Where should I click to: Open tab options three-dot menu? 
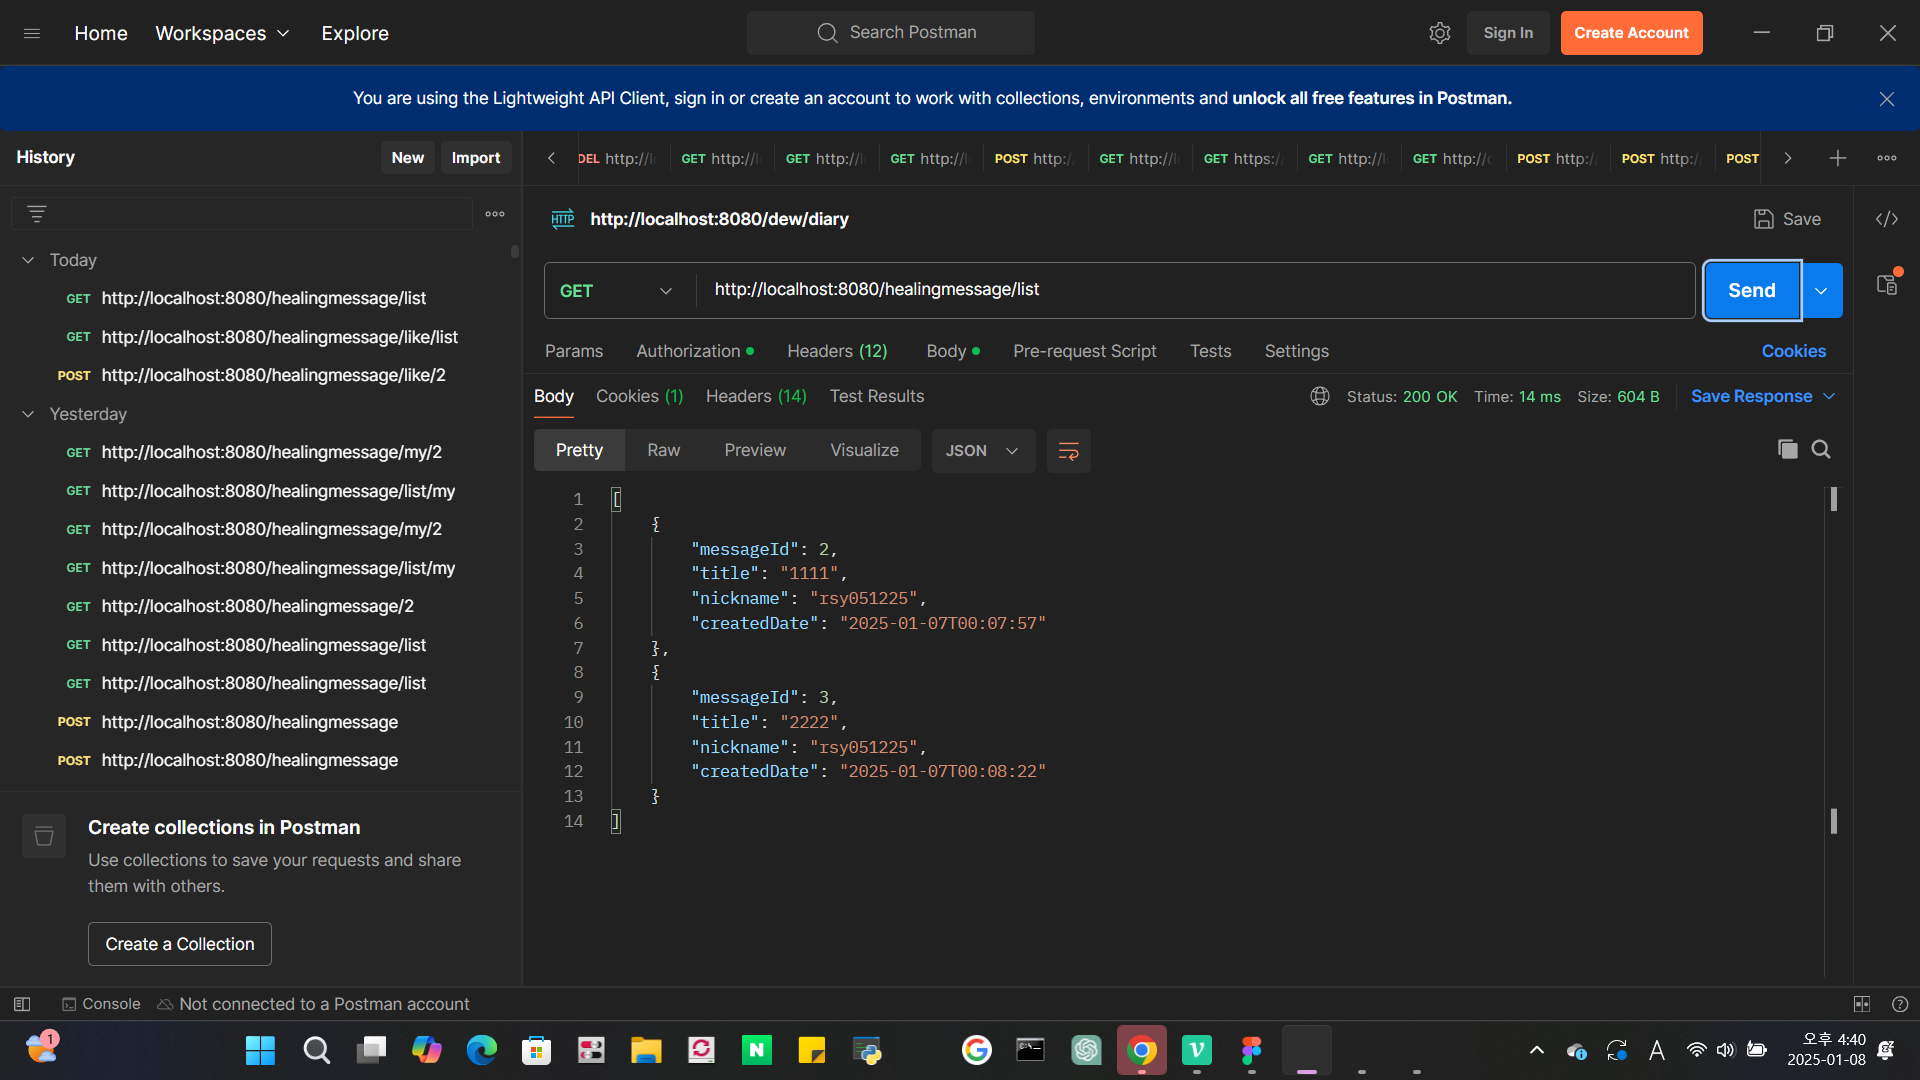pos(1886,158)
